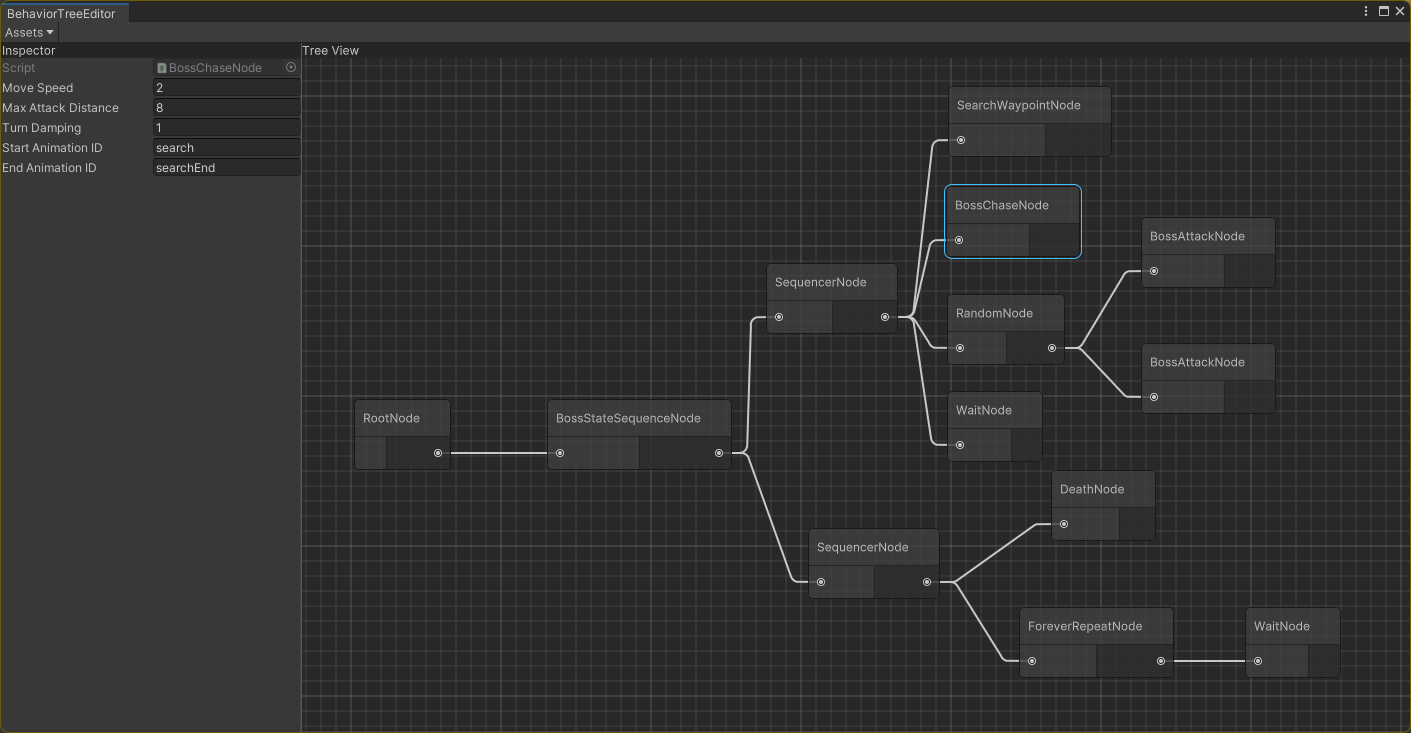
Task: Edit the Move Speed field
Action: [x=226, y=88]
